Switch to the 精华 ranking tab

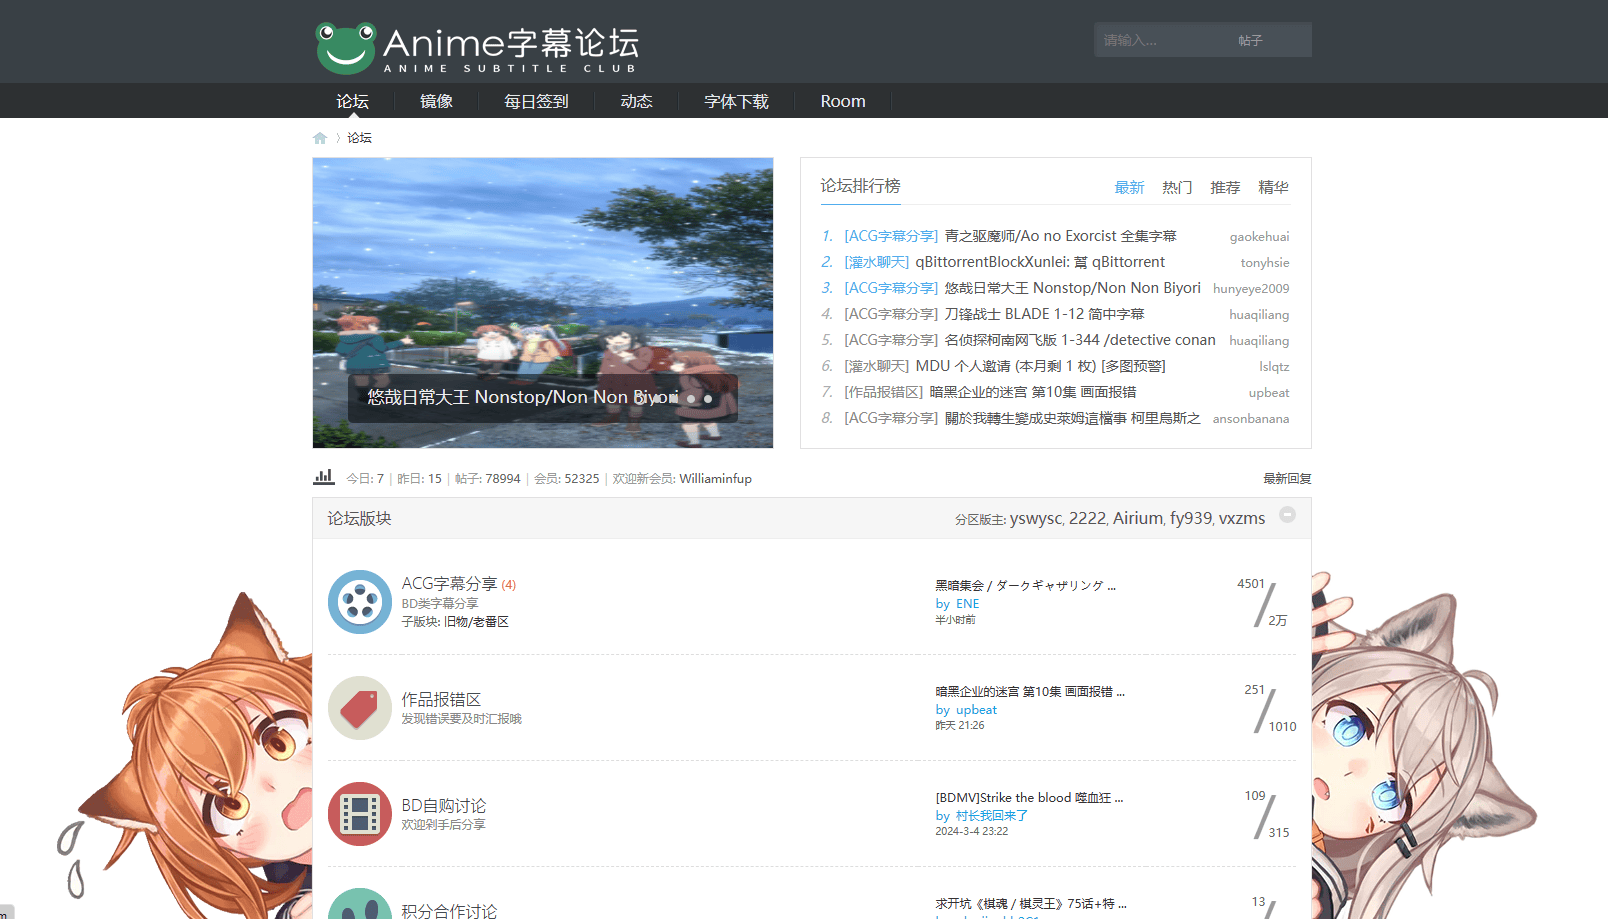[1274, 187]
